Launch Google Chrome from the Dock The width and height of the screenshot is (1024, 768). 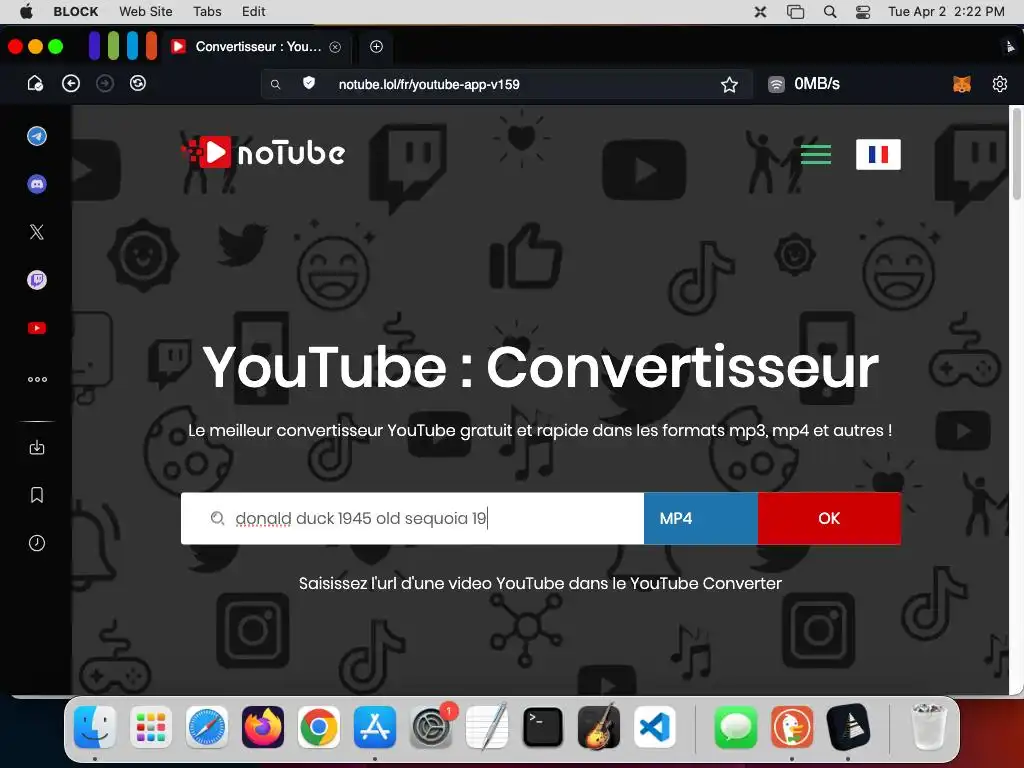[319, 727]
